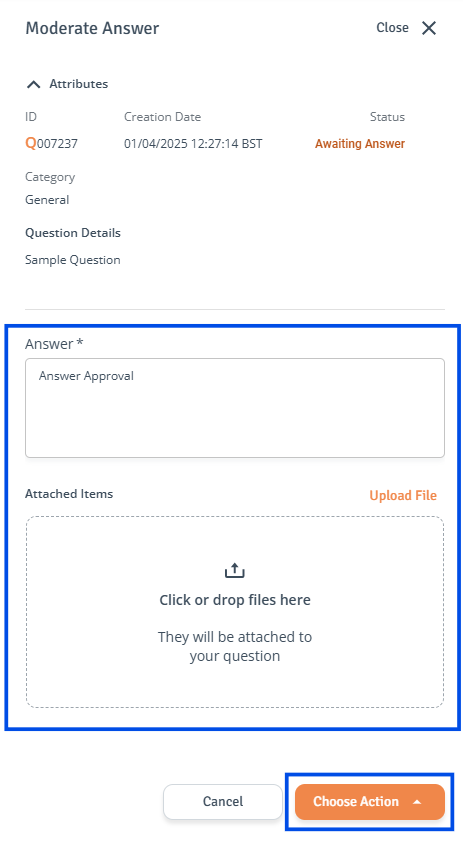The height and width of the screenshot is (843, 463).
Task: Collapse the Attributes section chevron
Action: pyautogui.click(x=33, y=84)
